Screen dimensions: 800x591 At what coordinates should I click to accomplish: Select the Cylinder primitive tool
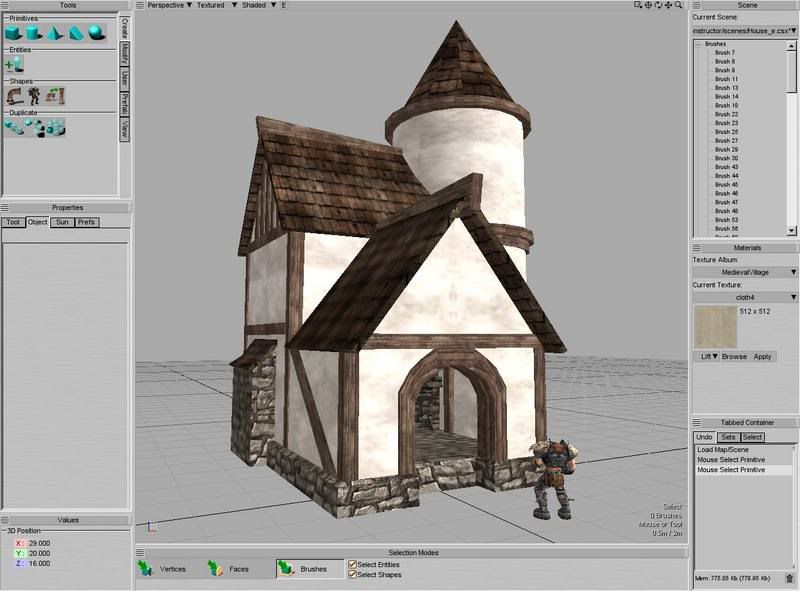click(34, 32)
